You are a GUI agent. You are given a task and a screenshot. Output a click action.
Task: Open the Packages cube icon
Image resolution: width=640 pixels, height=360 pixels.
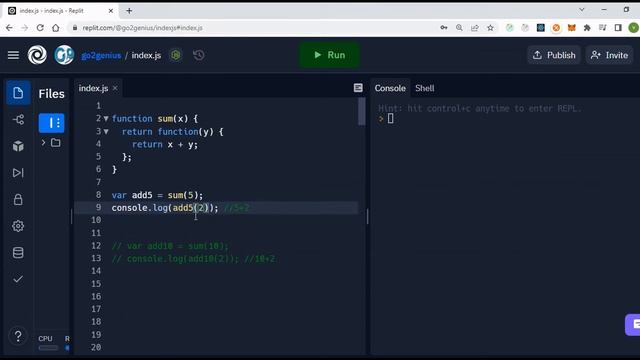click(x=18, y=146)
